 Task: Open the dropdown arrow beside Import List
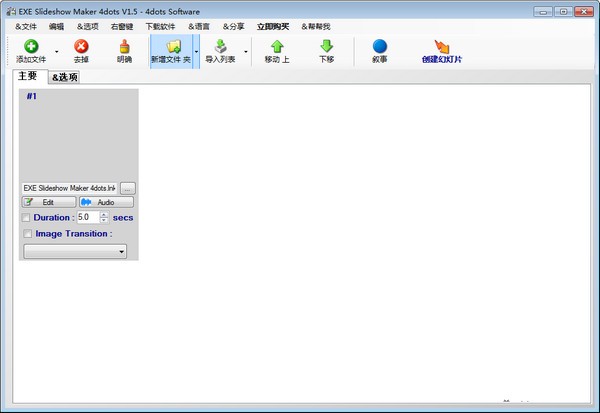click(x=246, y=51)
